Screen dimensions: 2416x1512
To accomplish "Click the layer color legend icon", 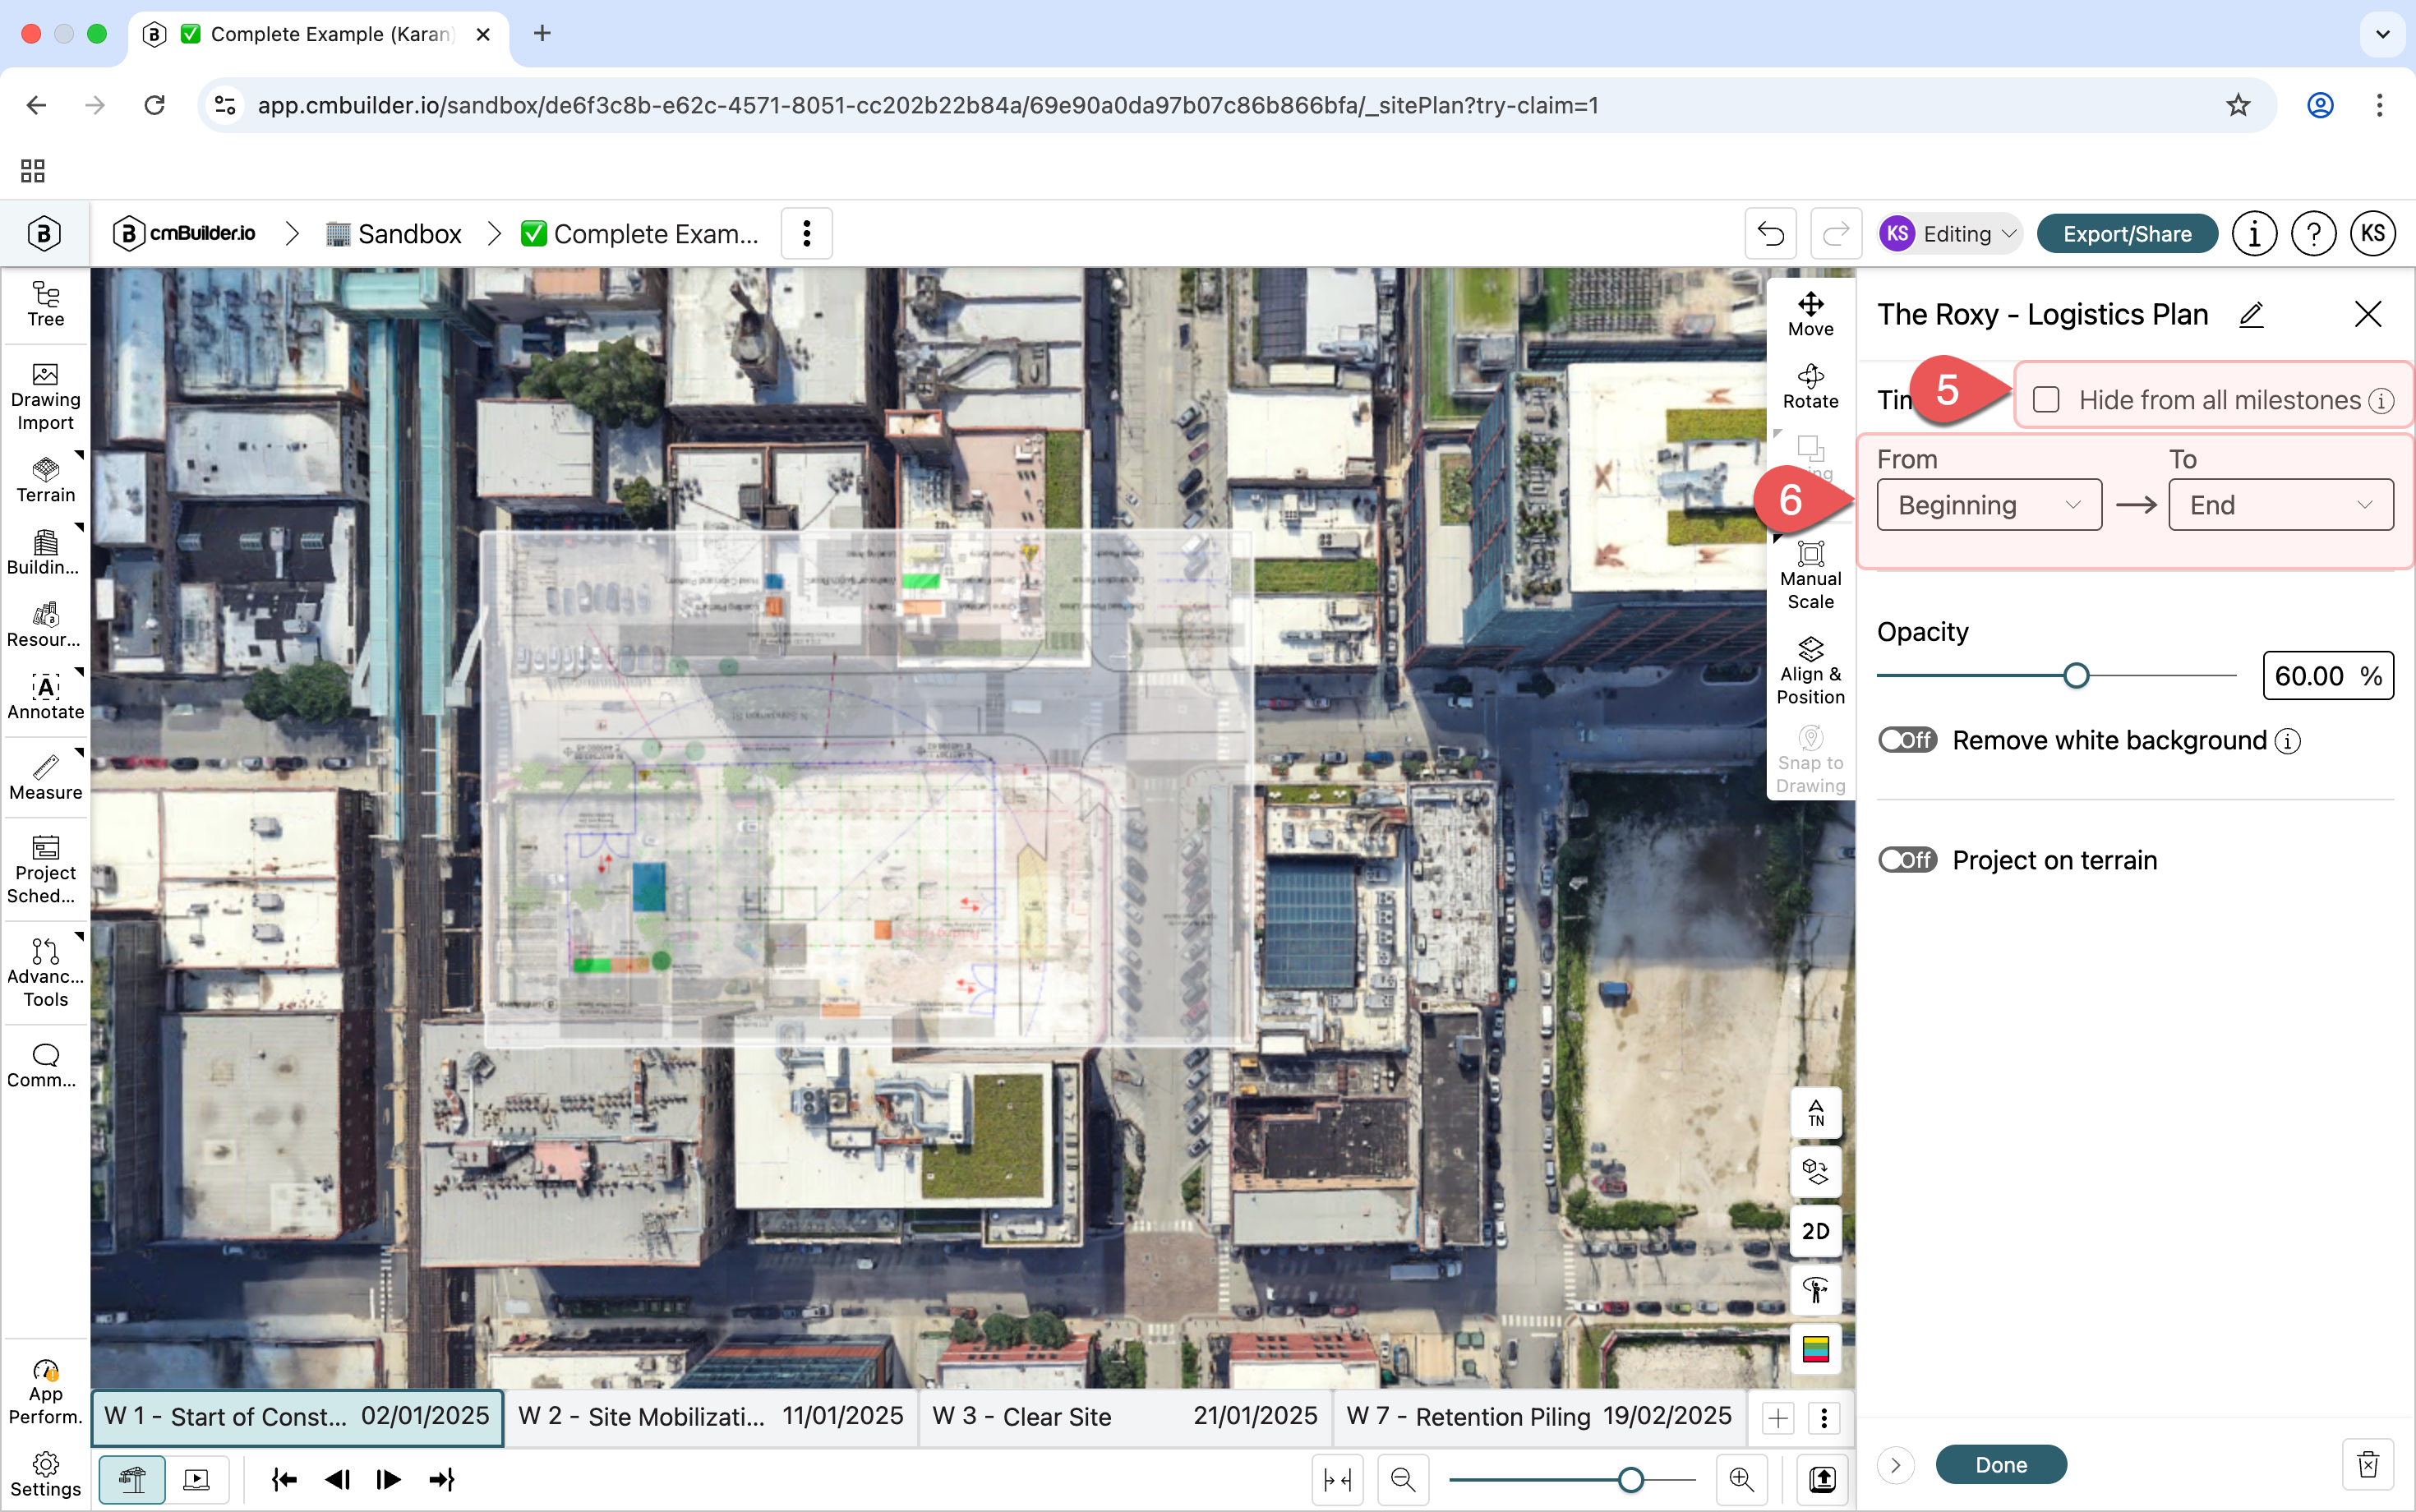I will click(1816, 1349).
